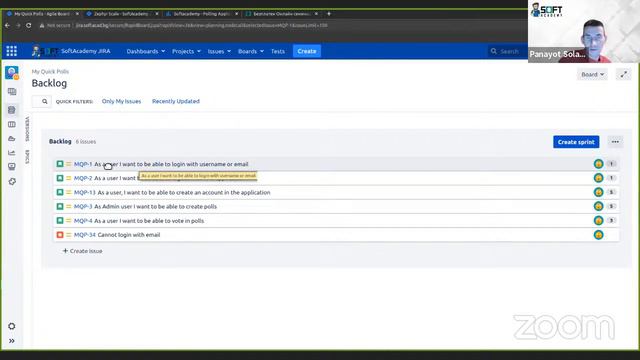Click the Create sprint button

tap(576, 142)
